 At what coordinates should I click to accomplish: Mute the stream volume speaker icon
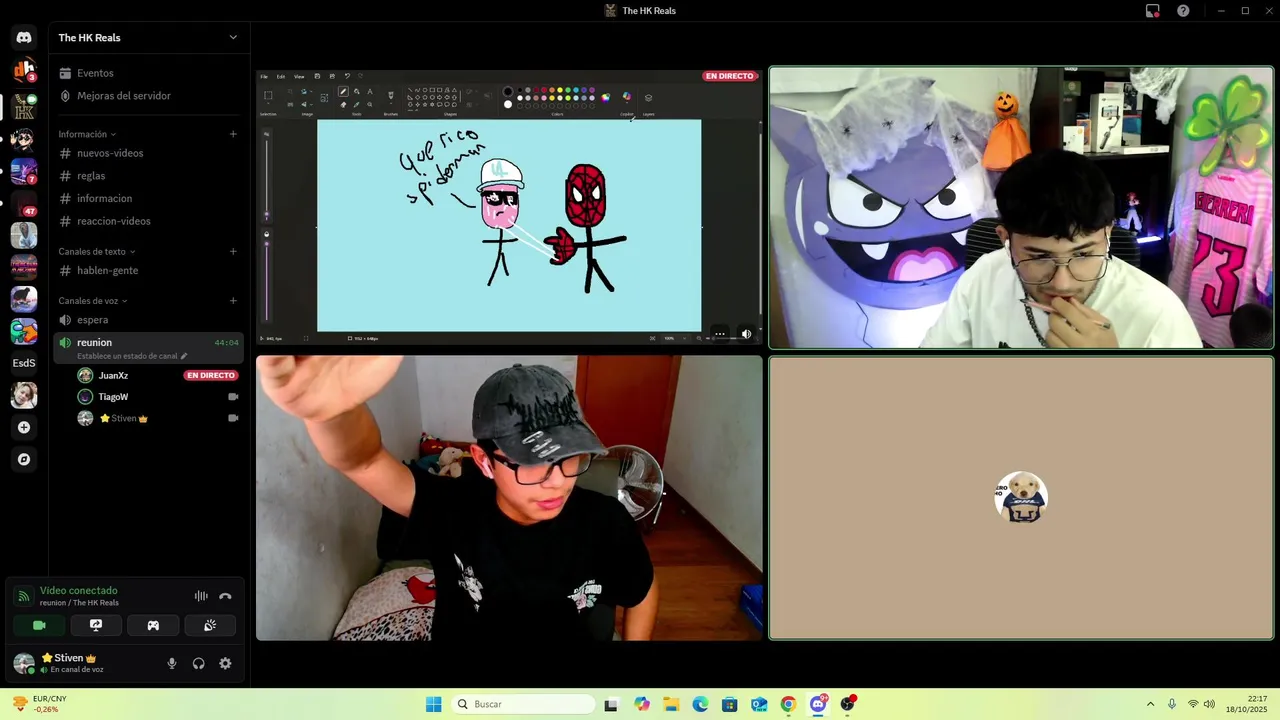(x=746, y=334)
